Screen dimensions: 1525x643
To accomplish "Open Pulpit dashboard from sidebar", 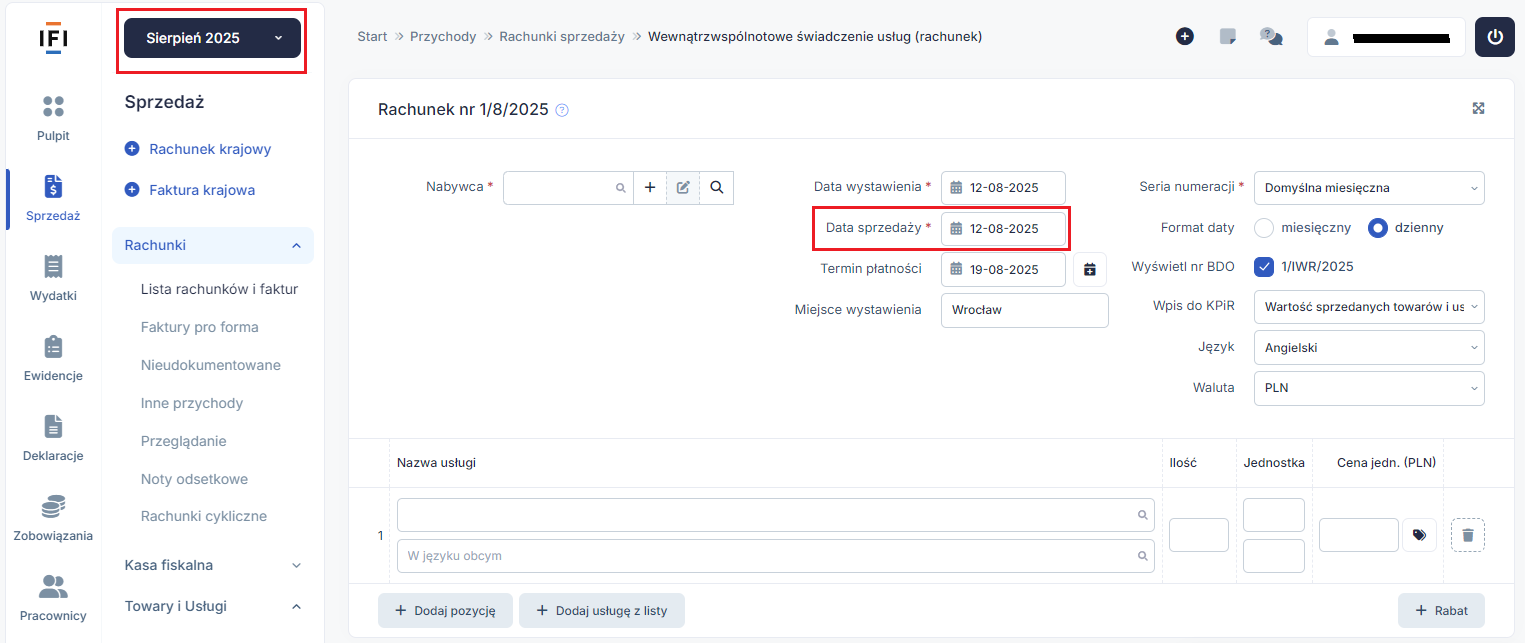I will pyautogui.click(x=53, y=118).
